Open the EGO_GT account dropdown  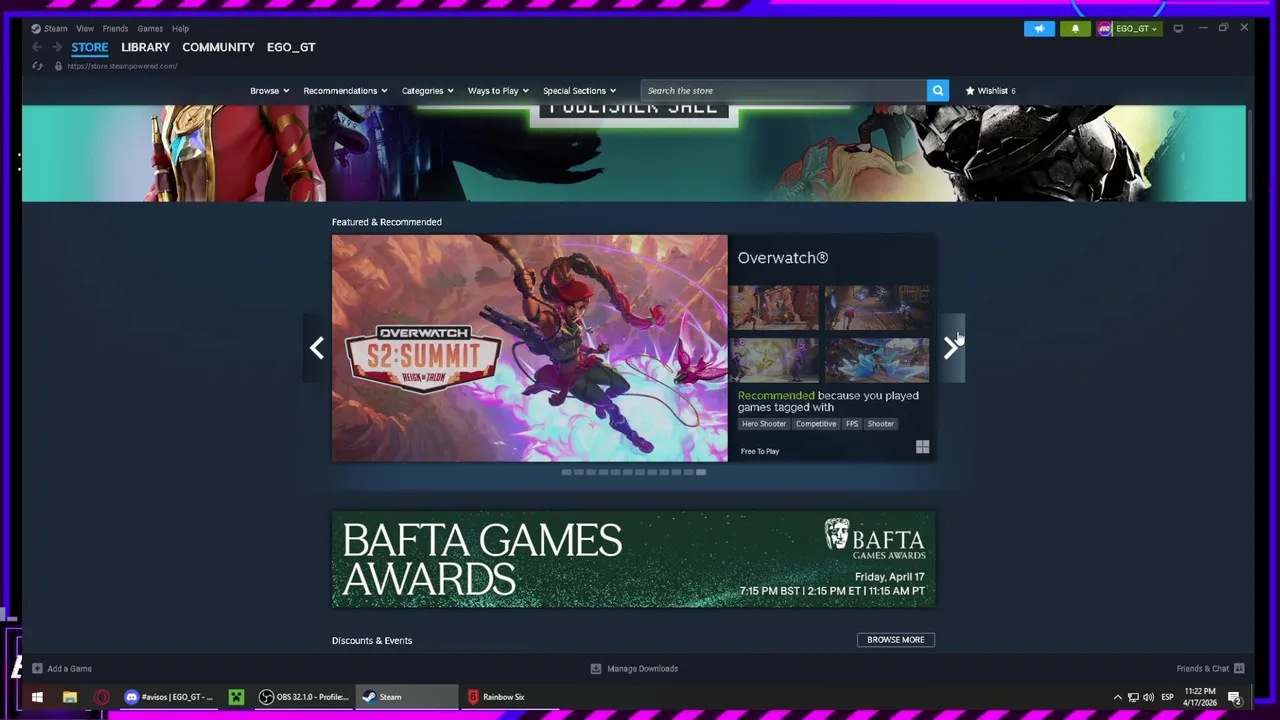click(x=1136, y=28)
